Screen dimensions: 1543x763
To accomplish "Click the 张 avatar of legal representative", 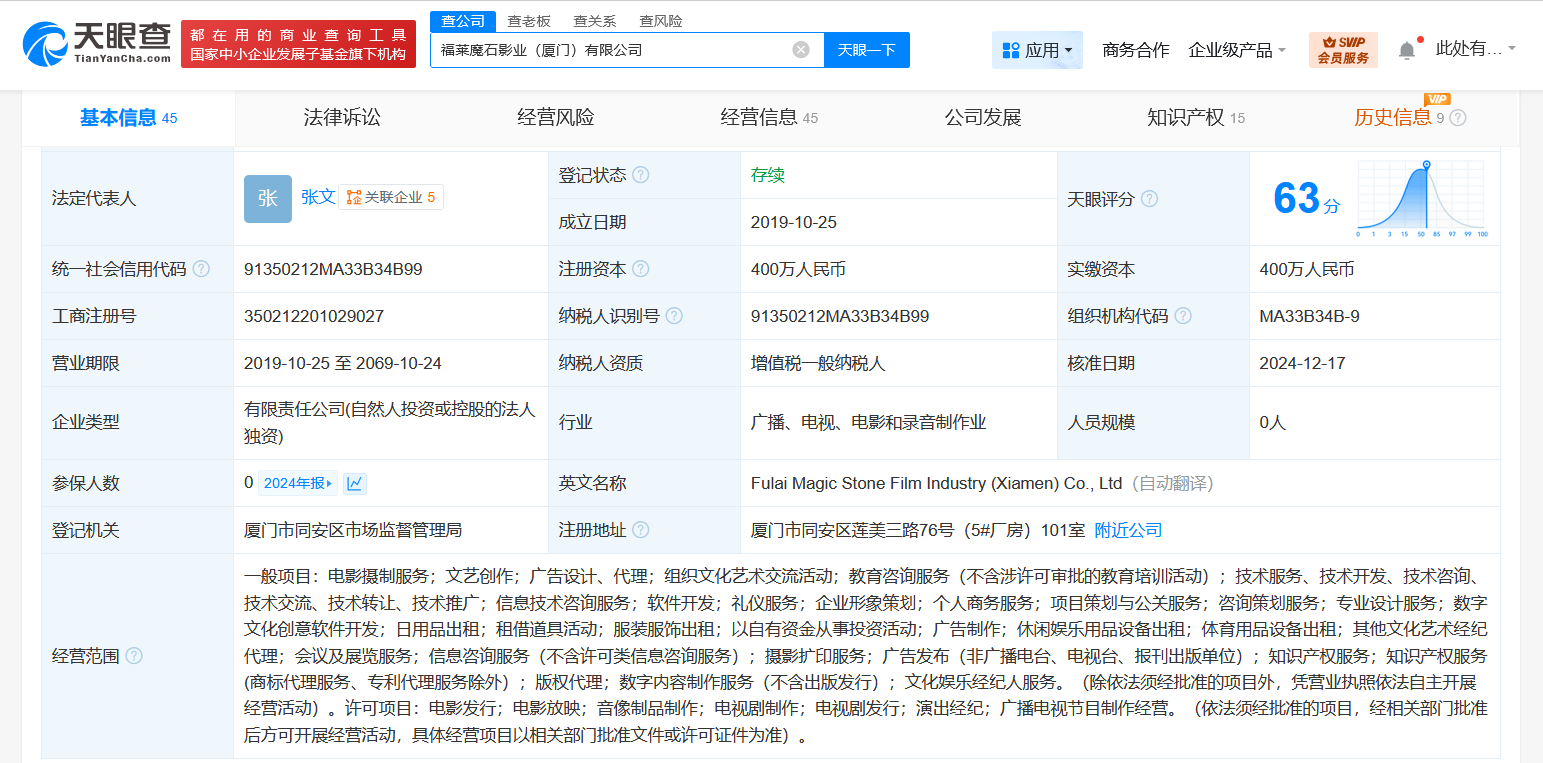I will coord(268,199).
